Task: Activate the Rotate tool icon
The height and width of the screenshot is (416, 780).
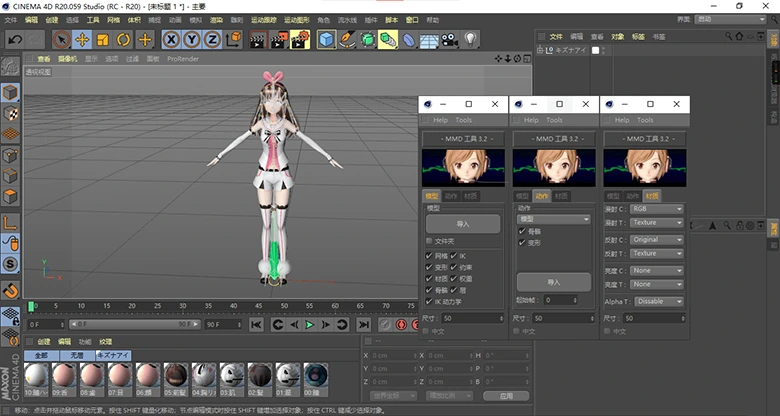Action: pos(123,39)
